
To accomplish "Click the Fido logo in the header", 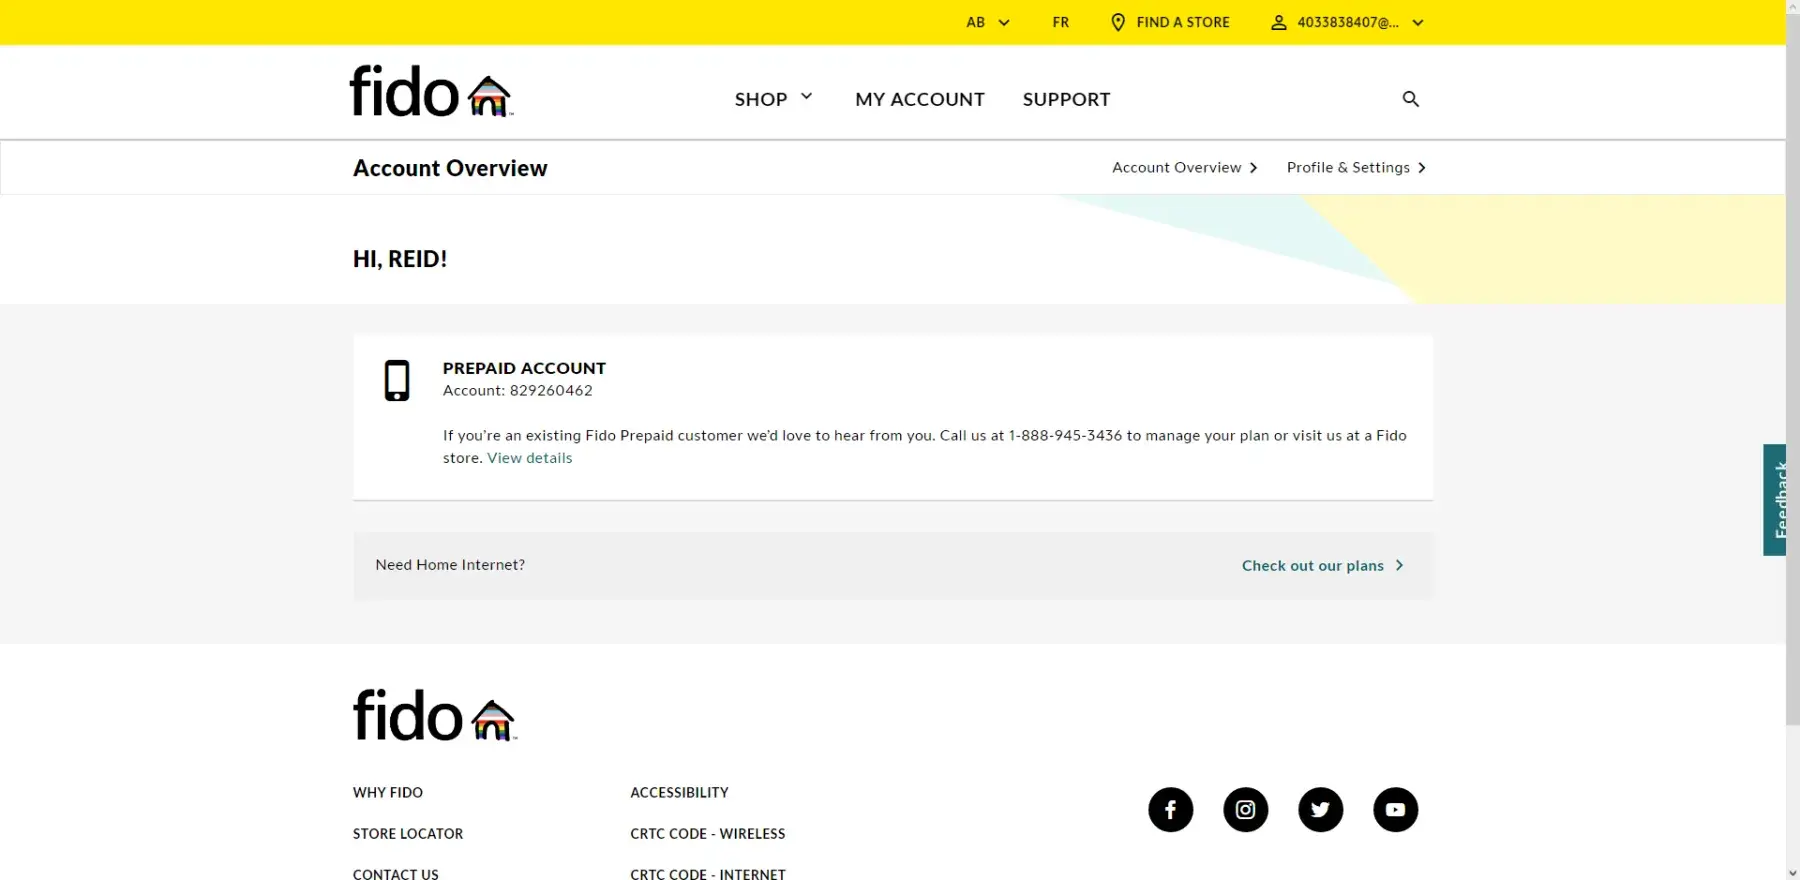I will (x=431, y=91).
